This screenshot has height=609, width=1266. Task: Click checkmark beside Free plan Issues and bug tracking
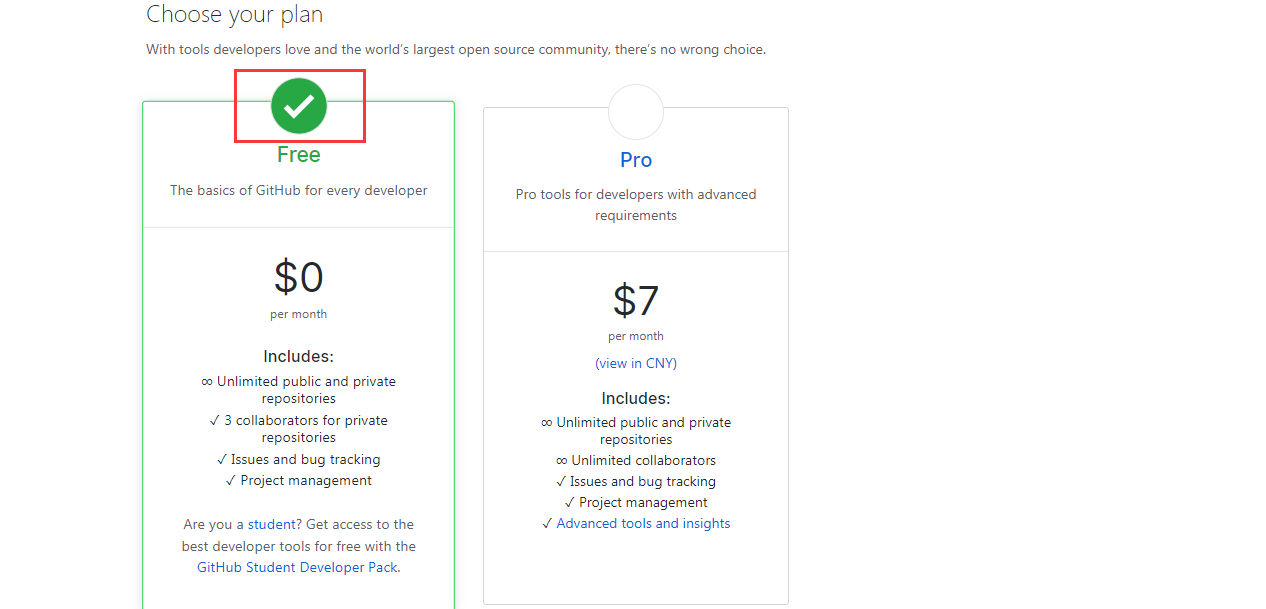pyautogui.click(x=222, y=460)
